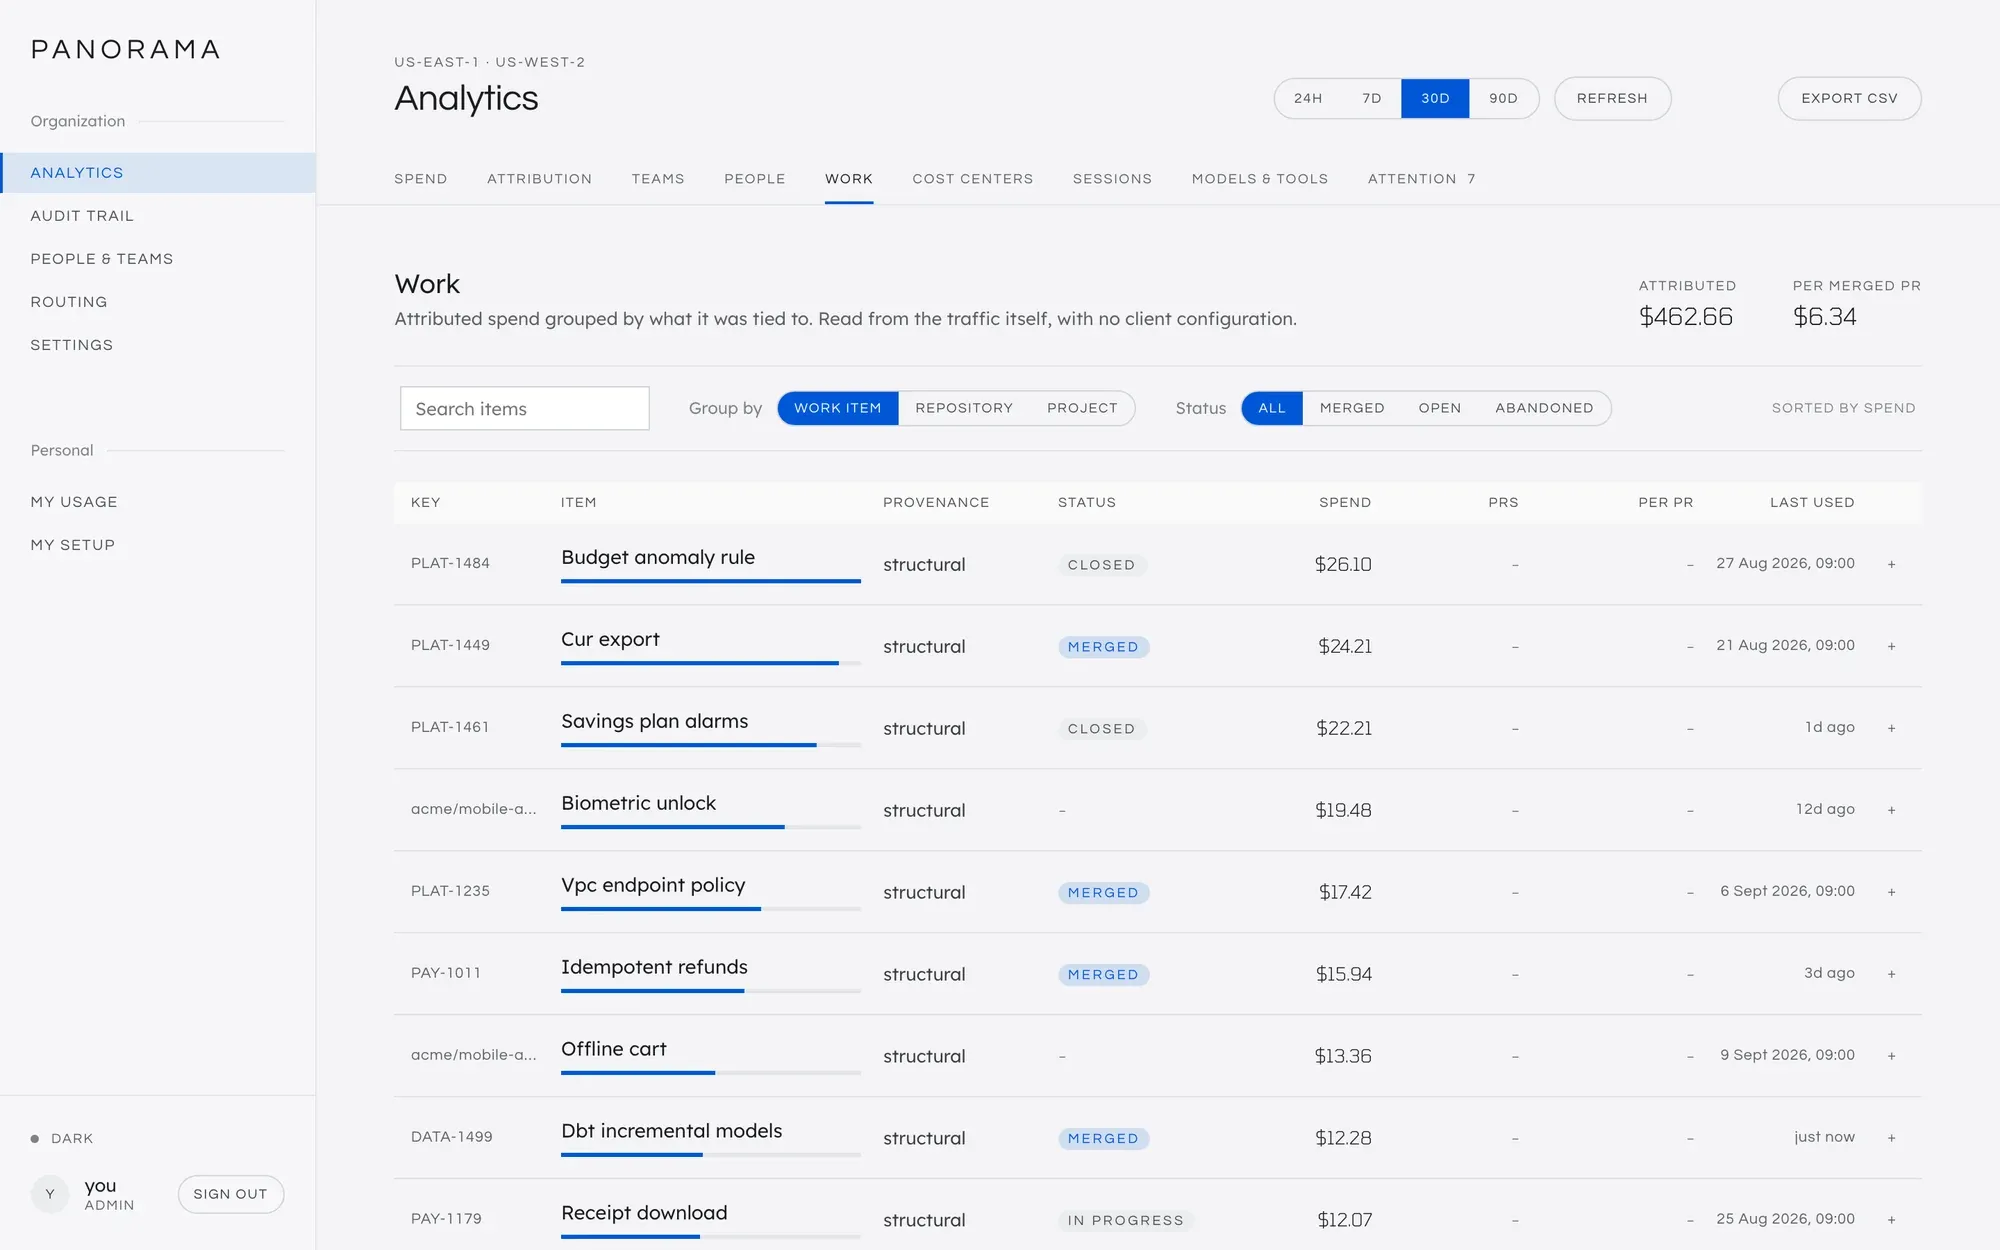Viewport: 2000px width, 1250px height.
Task: Select the 24H time range
Action: [x=1308, y=98]
